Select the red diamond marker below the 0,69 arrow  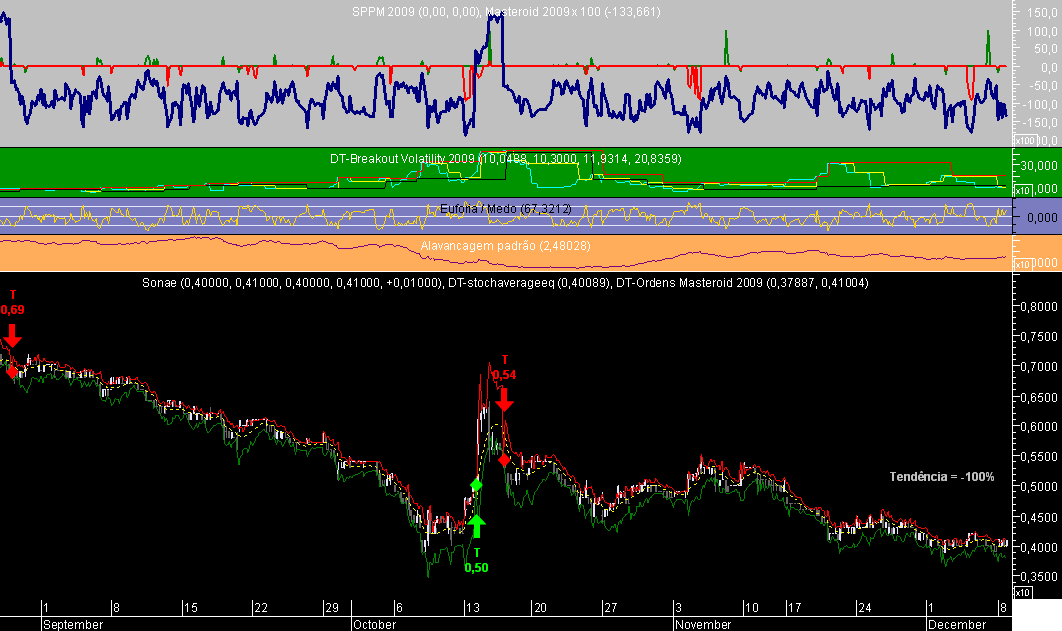pos(12,372)
